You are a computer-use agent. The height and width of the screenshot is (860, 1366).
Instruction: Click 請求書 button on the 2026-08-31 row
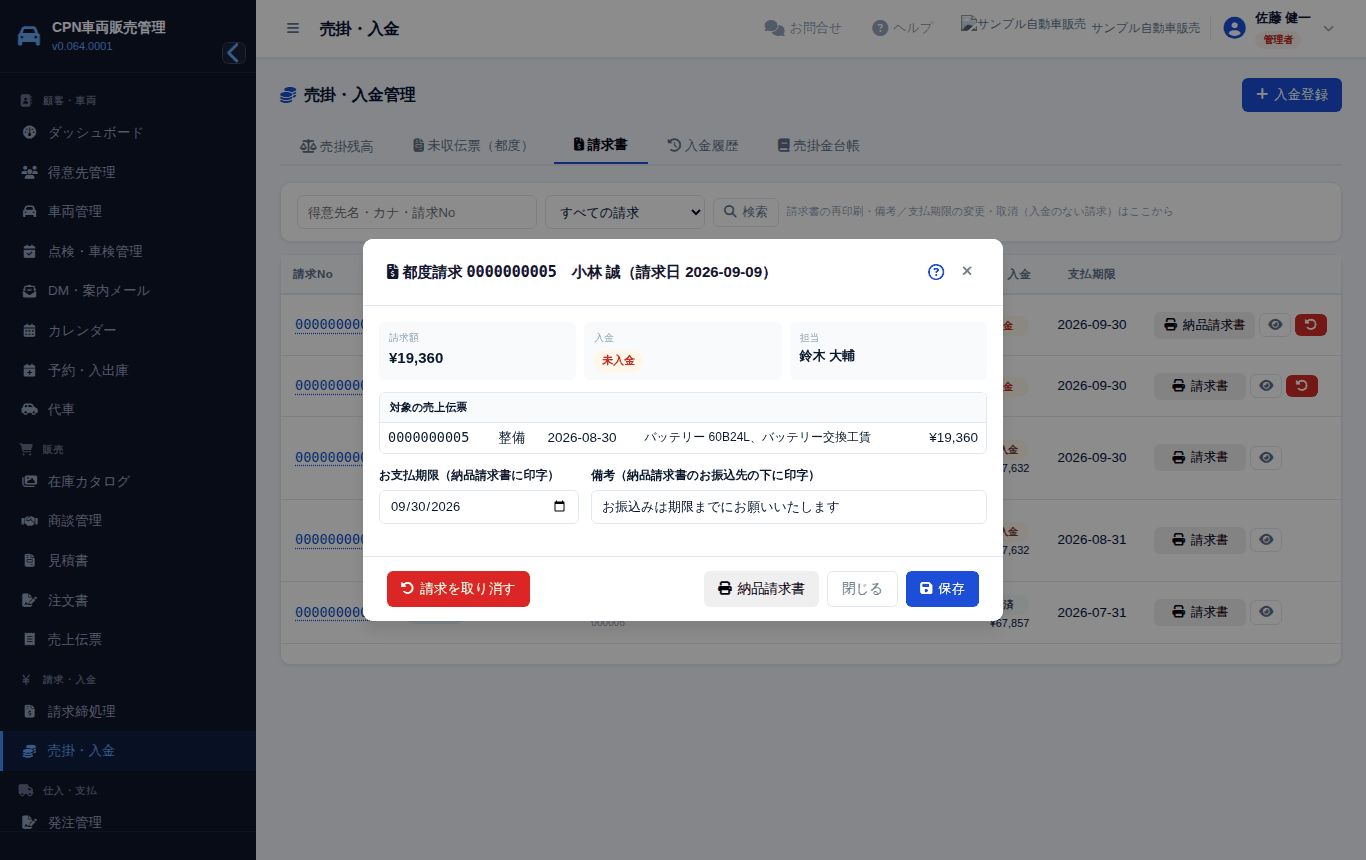(1200, 540)
